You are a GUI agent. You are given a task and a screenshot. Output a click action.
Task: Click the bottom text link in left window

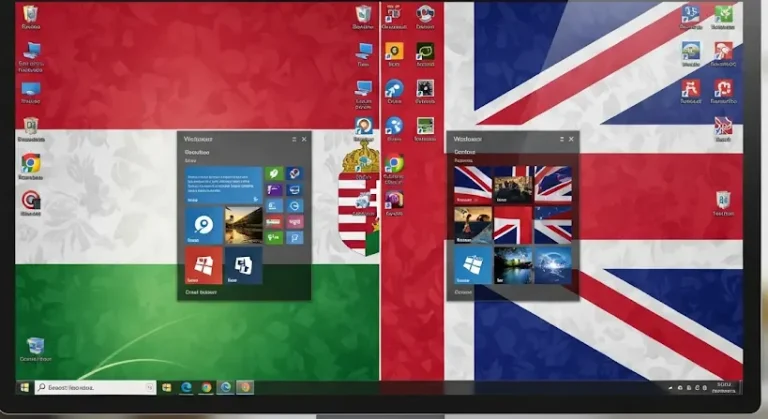(x=201, y=292)
